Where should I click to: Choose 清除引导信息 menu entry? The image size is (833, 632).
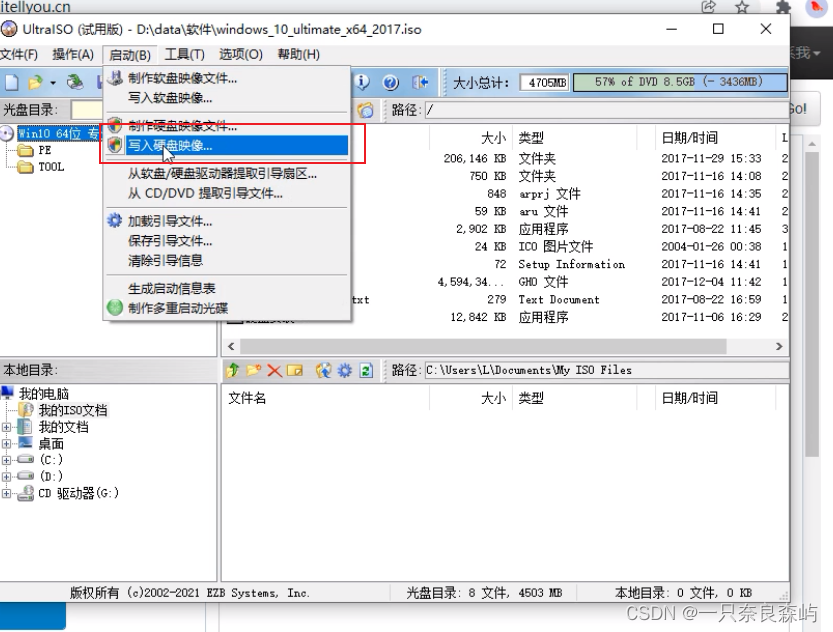227,261
